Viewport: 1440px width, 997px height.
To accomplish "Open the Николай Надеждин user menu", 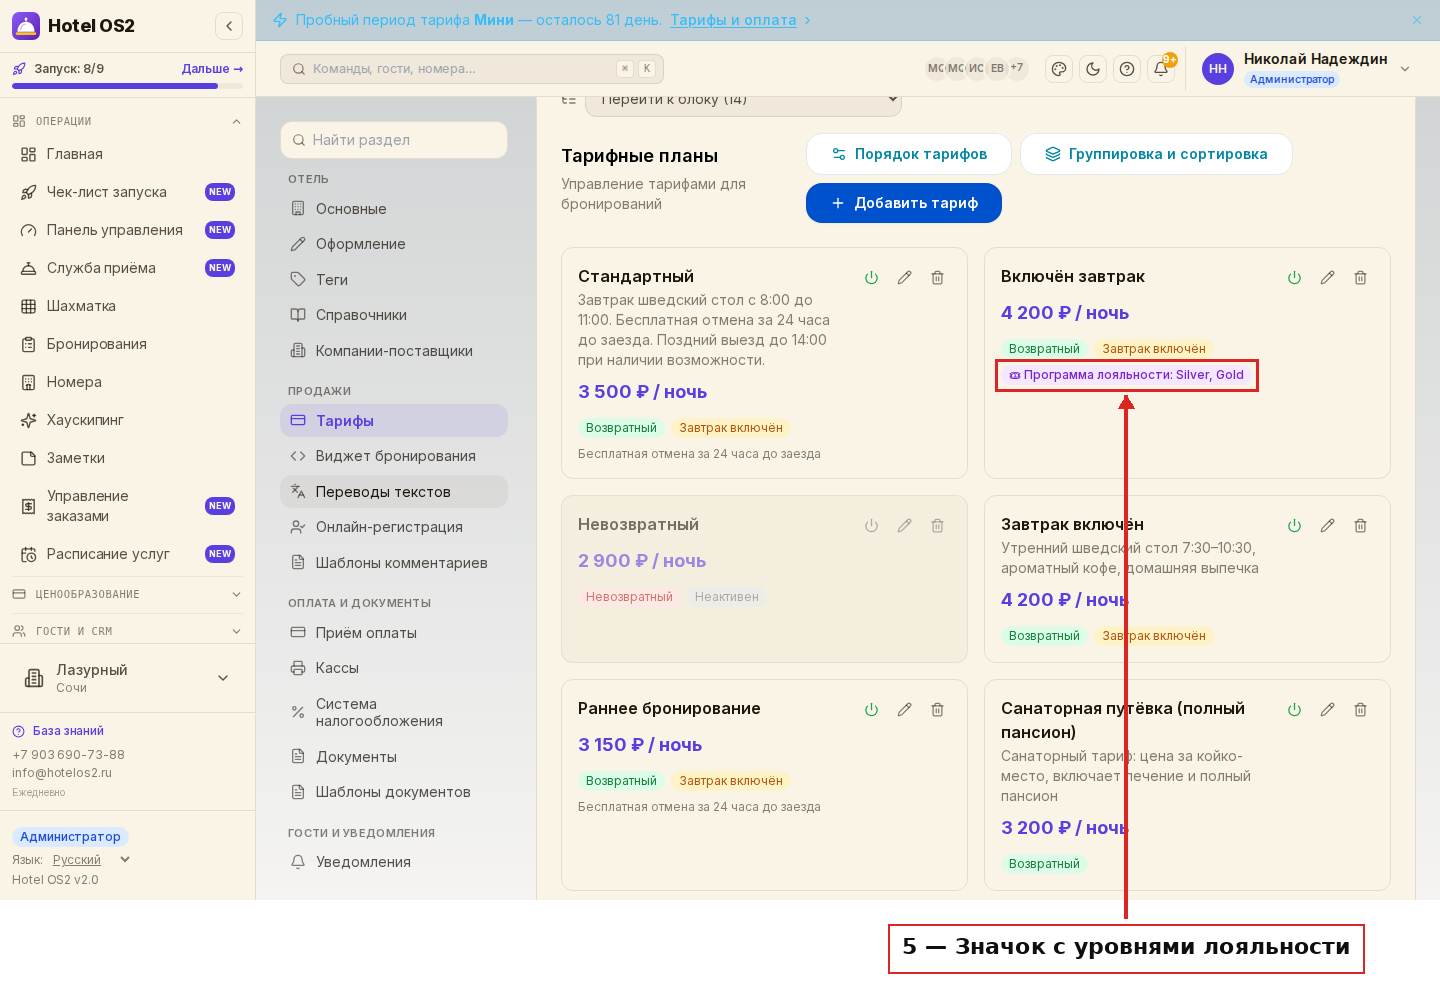I will (x=1307, y=69).
